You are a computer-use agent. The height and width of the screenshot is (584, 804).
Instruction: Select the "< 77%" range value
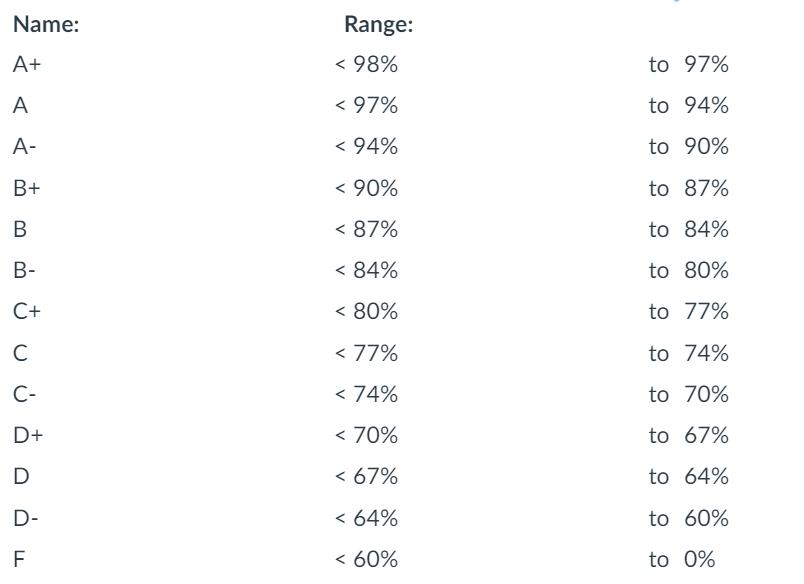point(368,352)
